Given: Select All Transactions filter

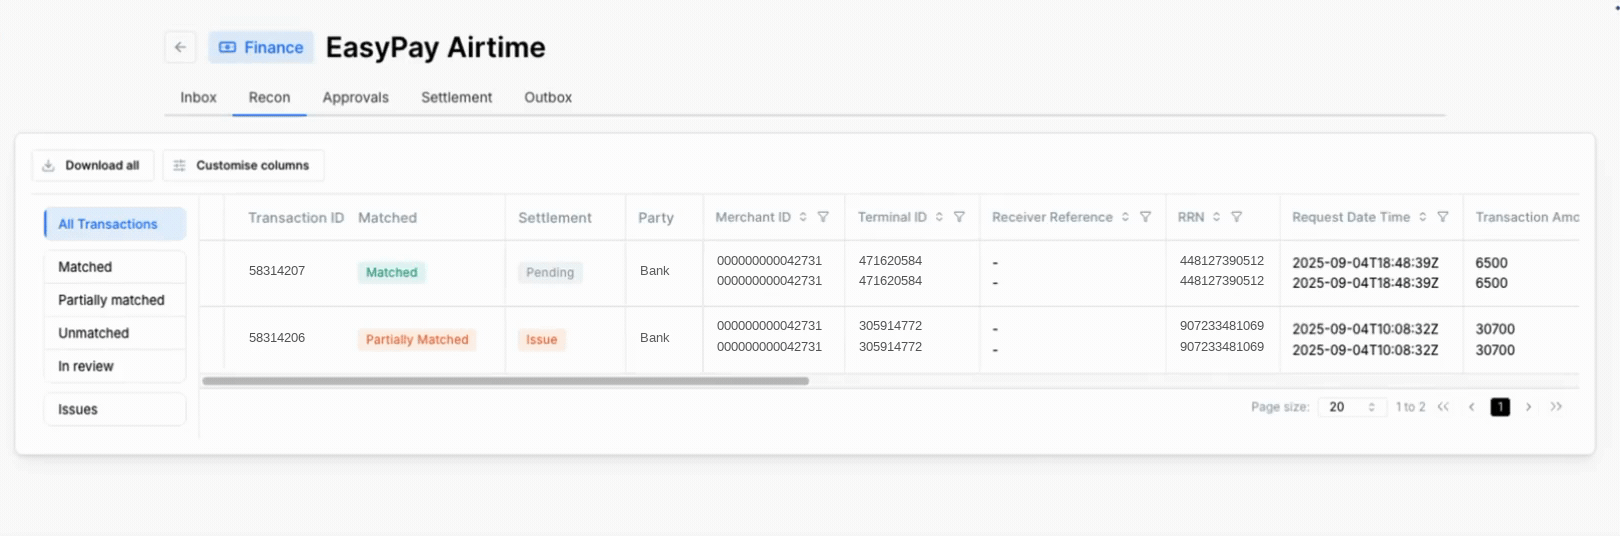Looking at the screenshot, I should point(115,224).
